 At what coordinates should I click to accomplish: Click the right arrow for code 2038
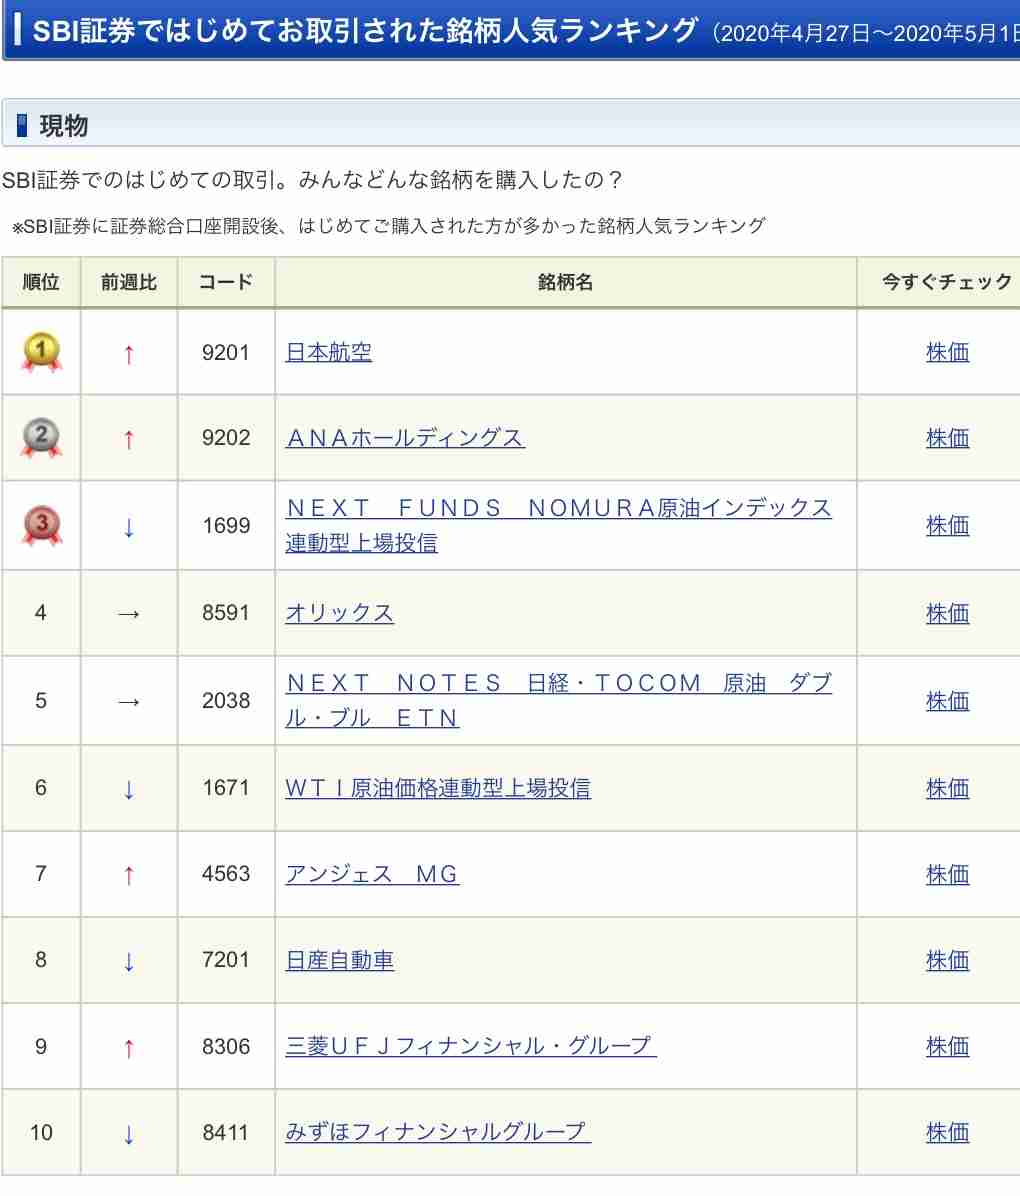click(129, 702)
